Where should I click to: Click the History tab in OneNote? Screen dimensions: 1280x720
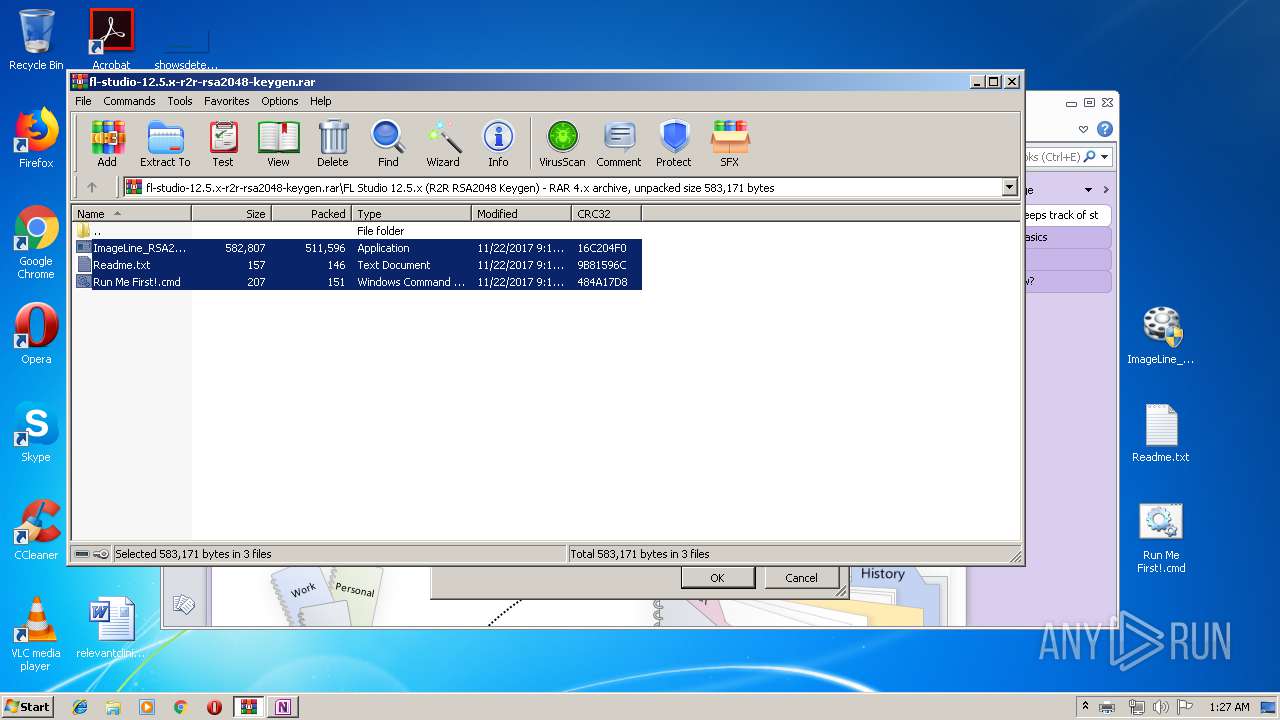(882, 574)
